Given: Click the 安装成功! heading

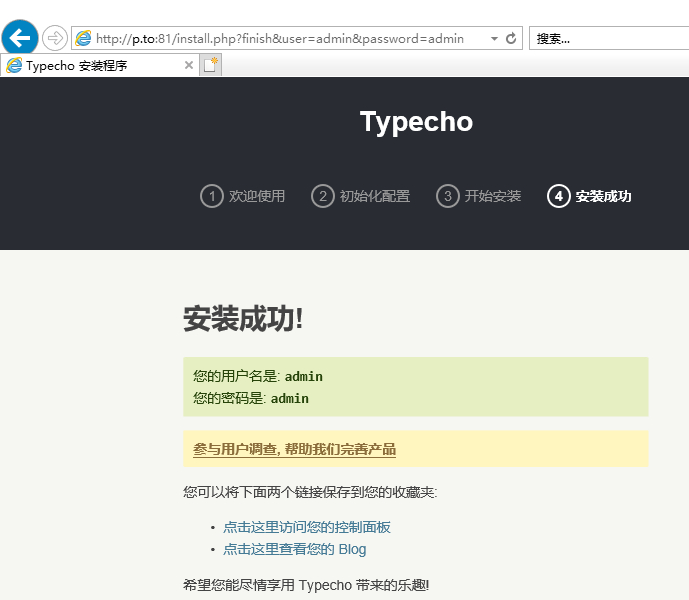Looking at the screenshot, I should (243, 319).
